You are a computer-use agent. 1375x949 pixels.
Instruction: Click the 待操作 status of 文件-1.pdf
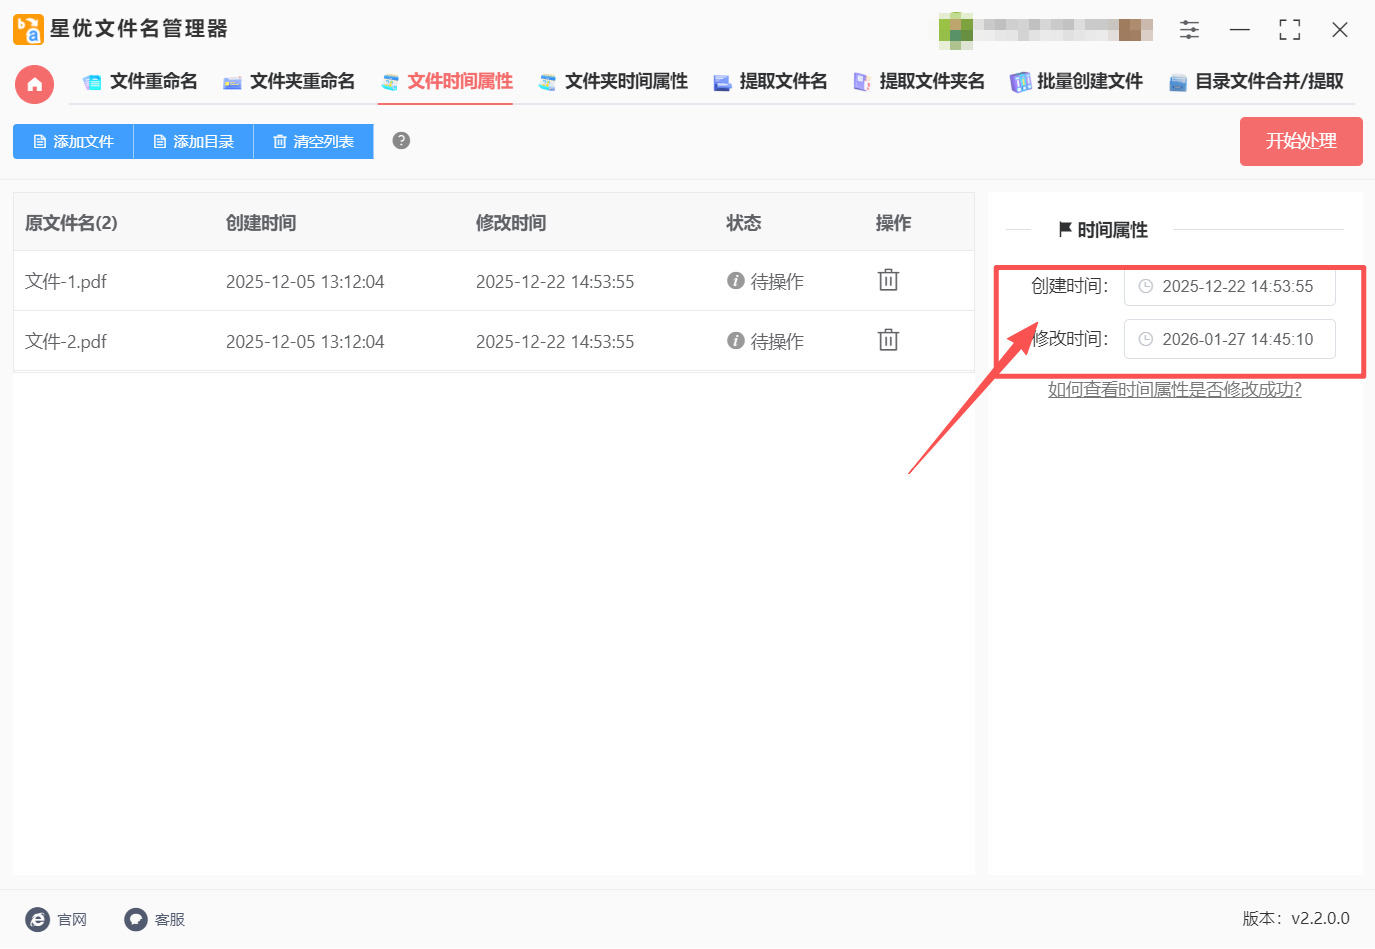tap(777, 282)
